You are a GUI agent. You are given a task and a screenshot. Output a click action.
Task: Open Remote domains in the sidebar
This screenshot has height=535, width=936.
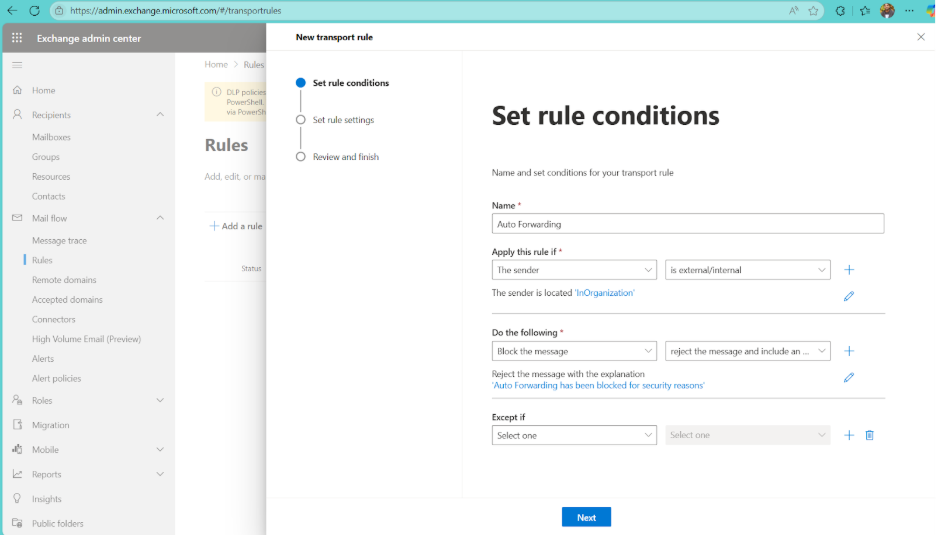tap(64, 279)
